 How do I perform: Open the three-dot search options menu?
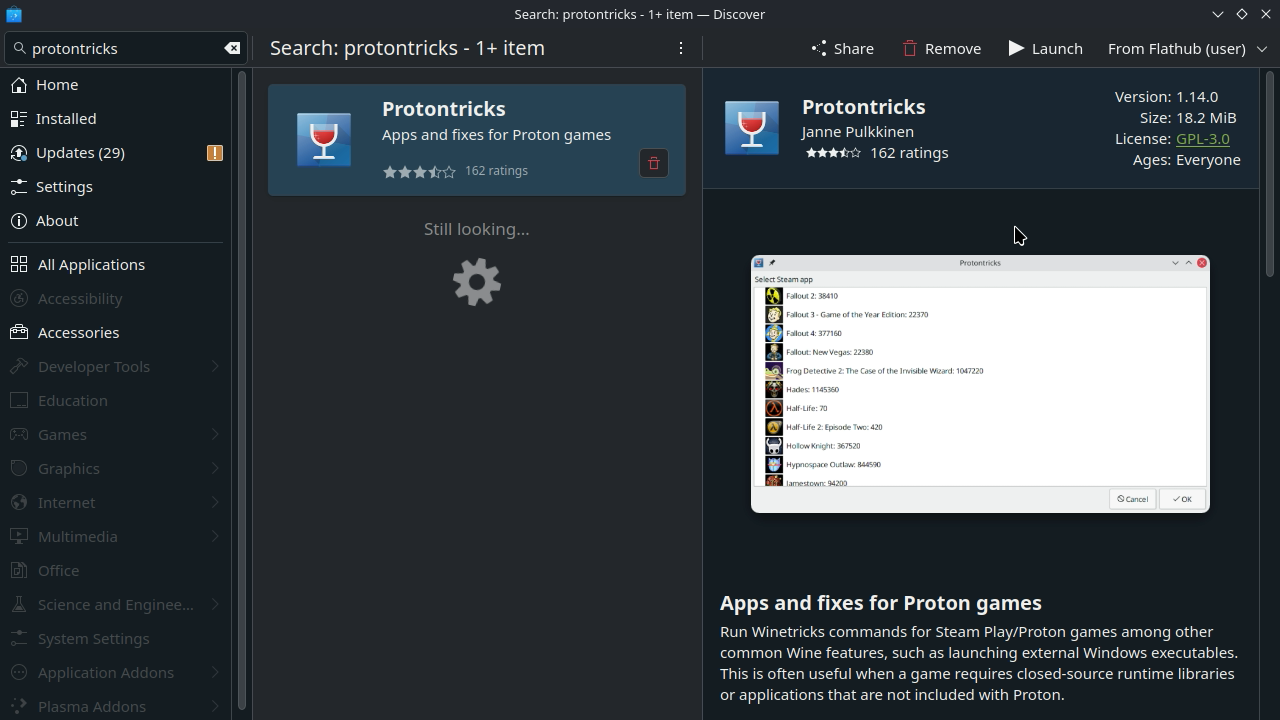[681, 48]
